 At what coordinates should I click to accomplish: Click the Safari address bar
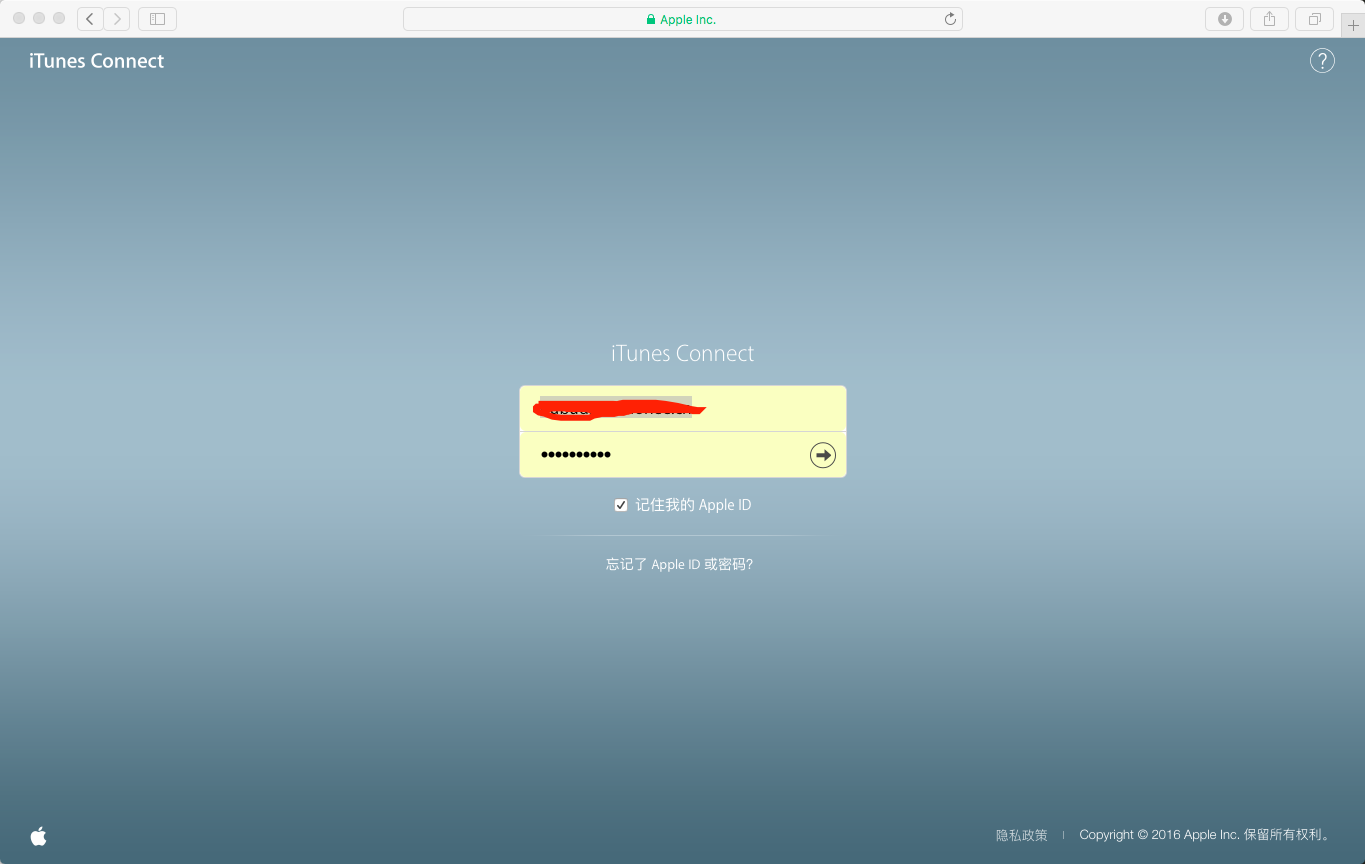(683, 19)
